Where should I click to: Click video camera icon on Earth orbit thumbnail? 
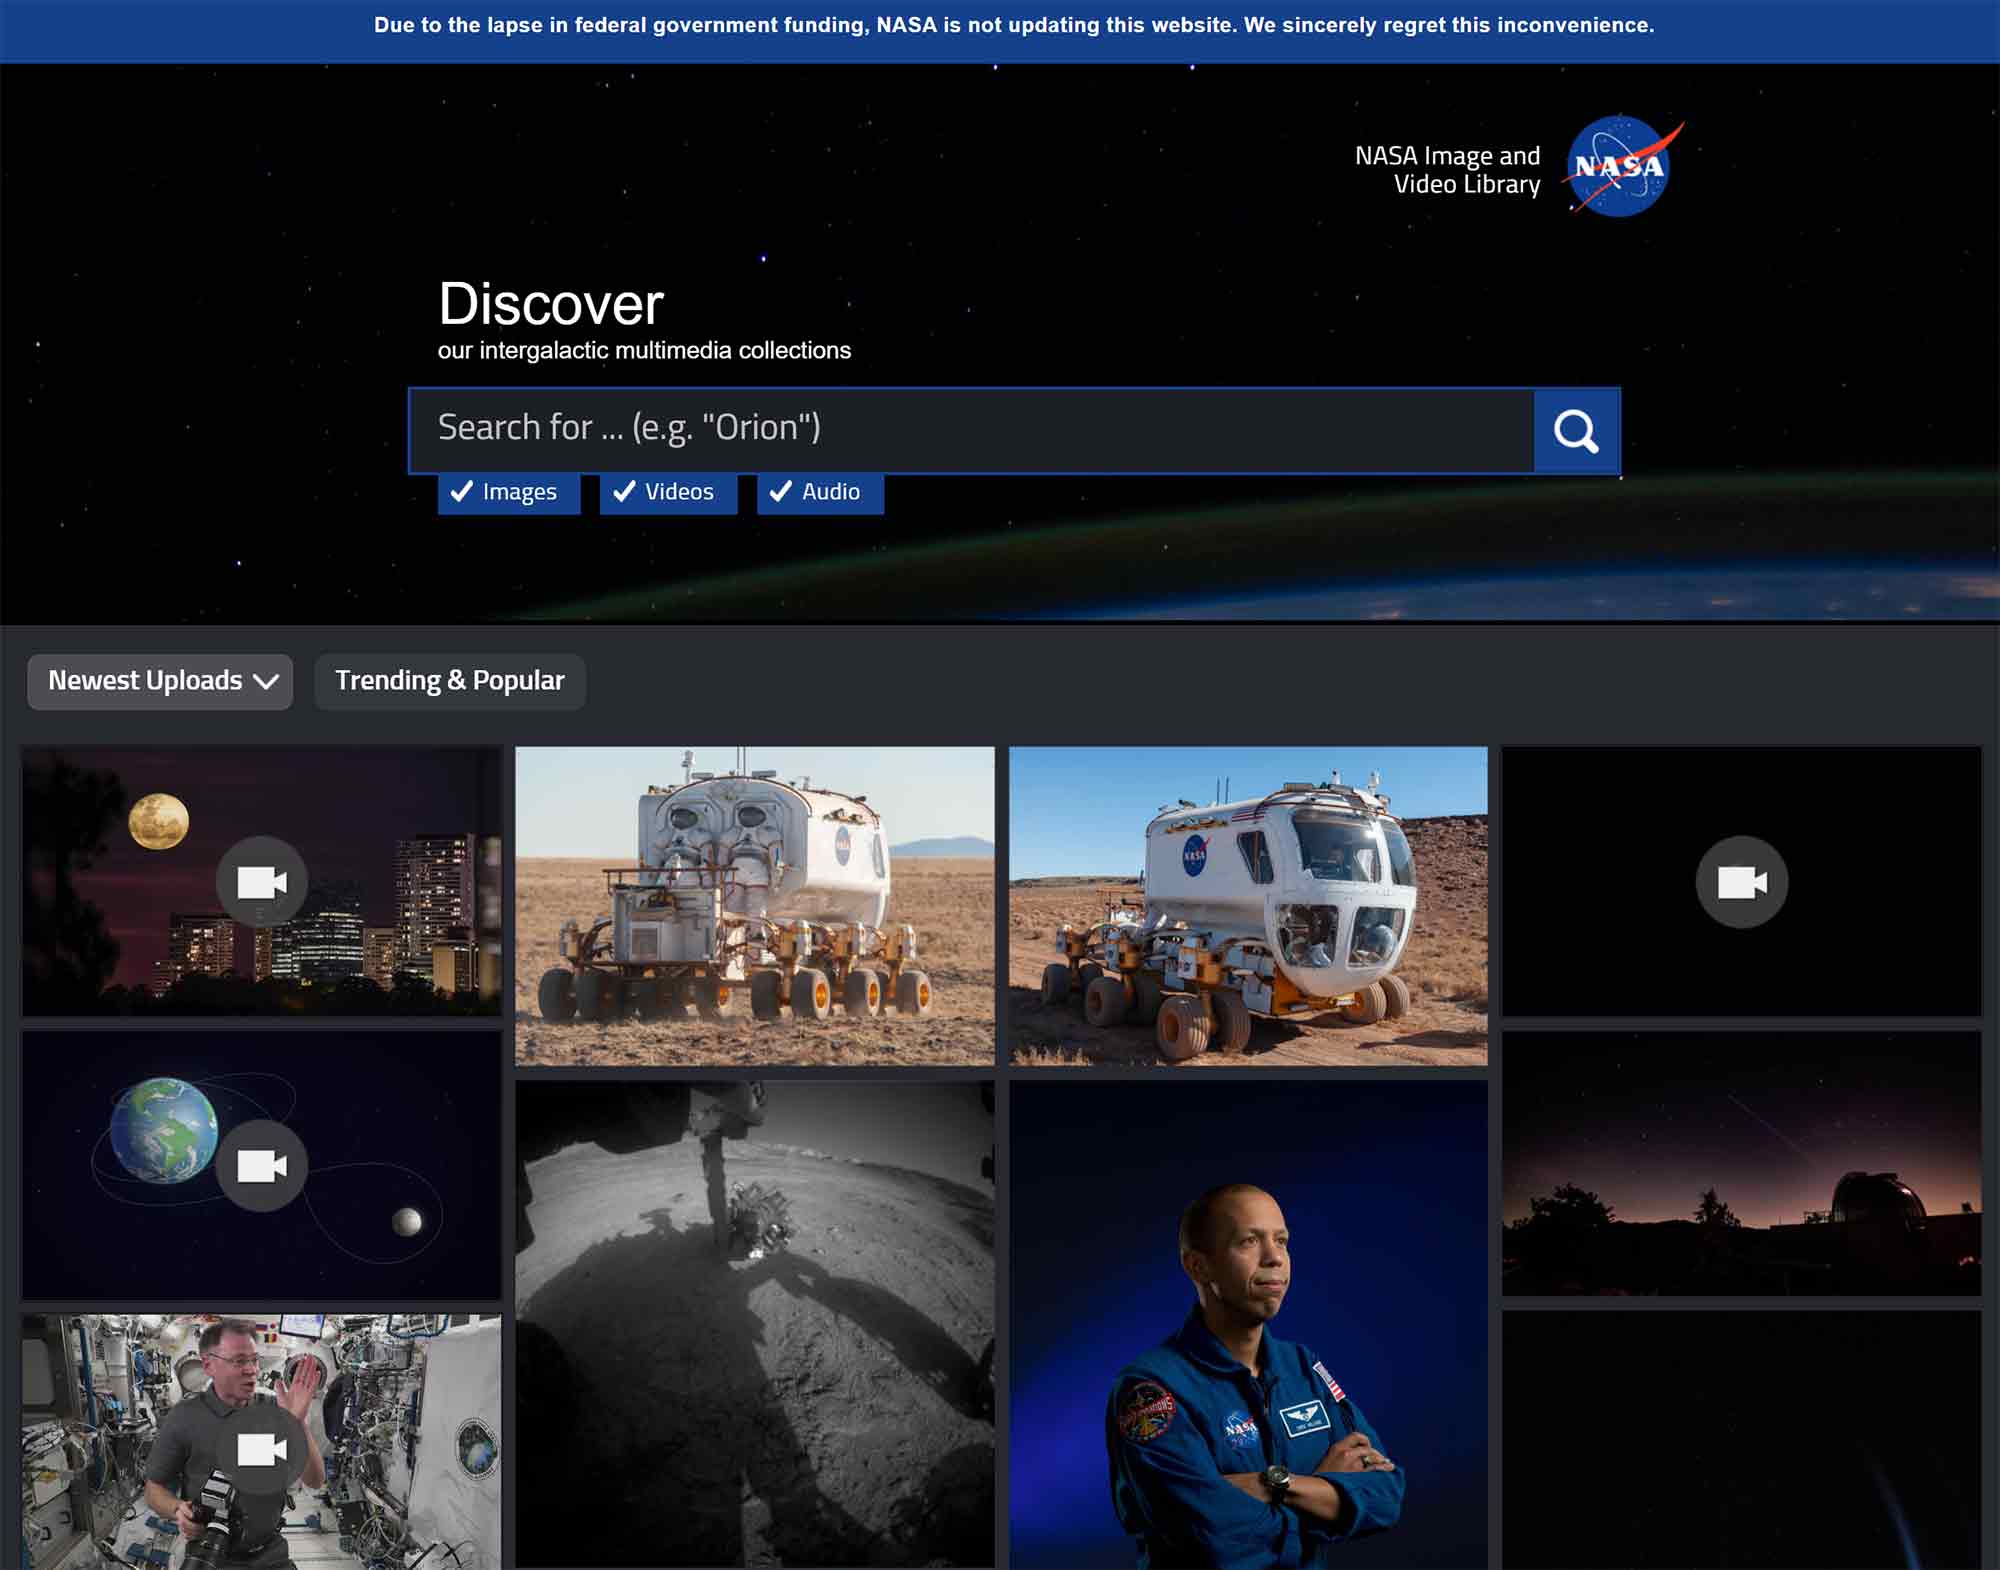(262, 1166)
